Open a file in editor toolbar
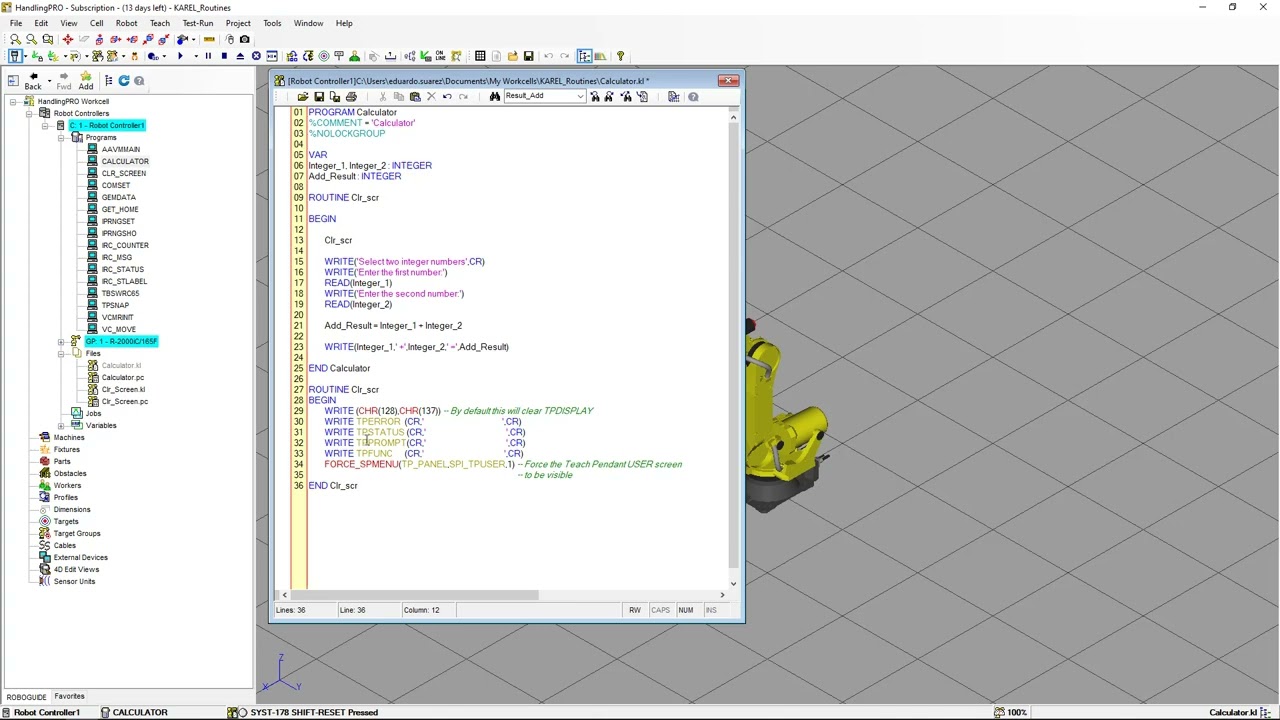 (302, 97)
